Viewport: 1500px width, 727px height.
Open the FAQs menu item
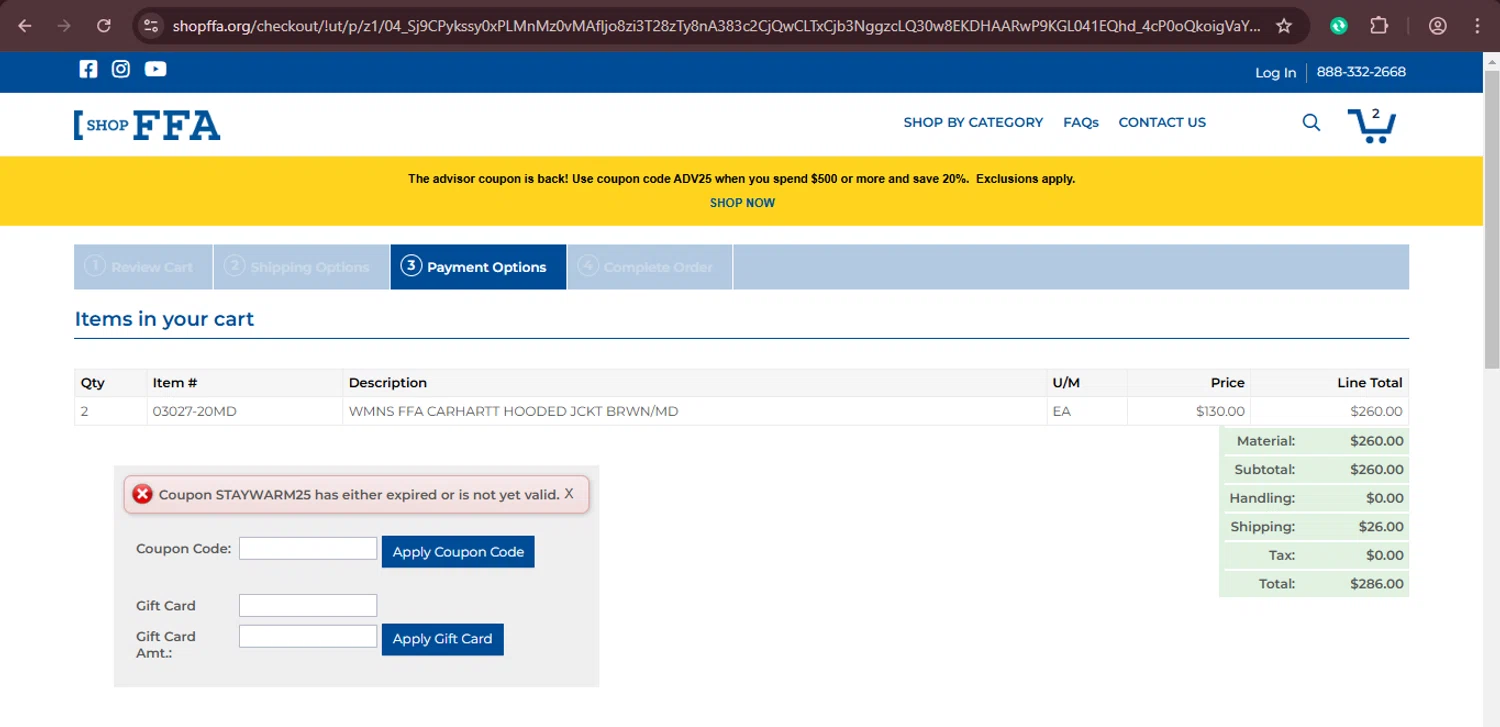(x=1081, y=122)
